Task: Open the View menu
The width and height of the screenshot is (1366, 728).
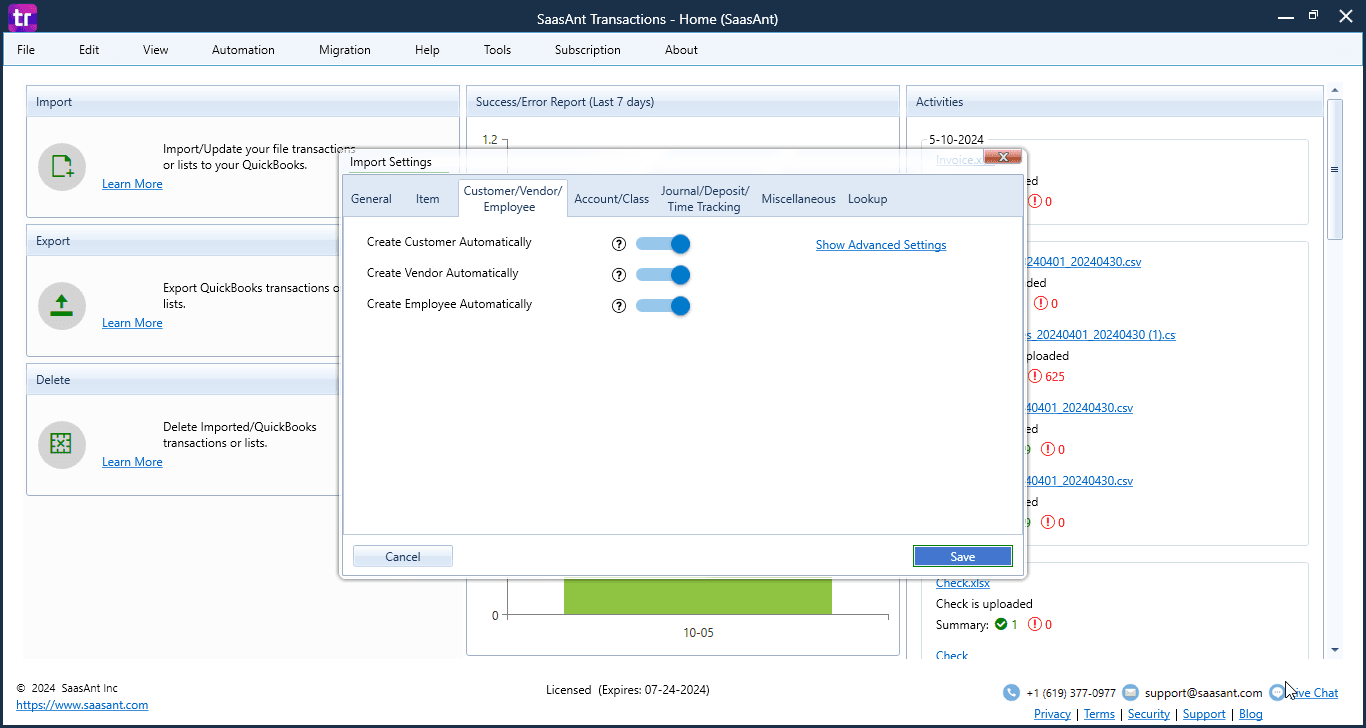Action: point(156,50)
